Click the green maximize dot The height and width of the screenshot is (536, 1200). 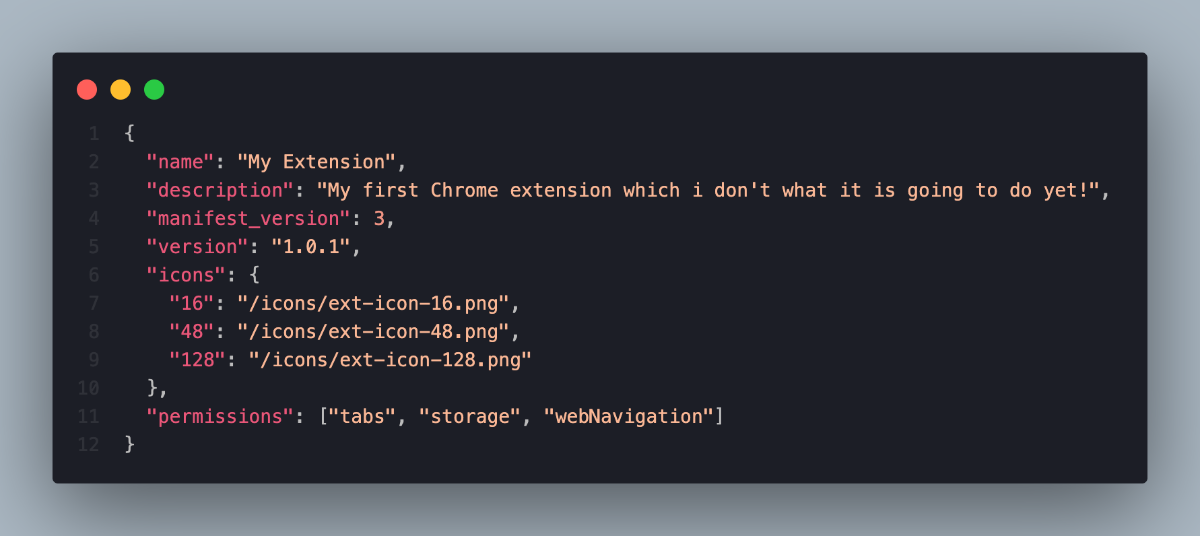tap(154, 90)
